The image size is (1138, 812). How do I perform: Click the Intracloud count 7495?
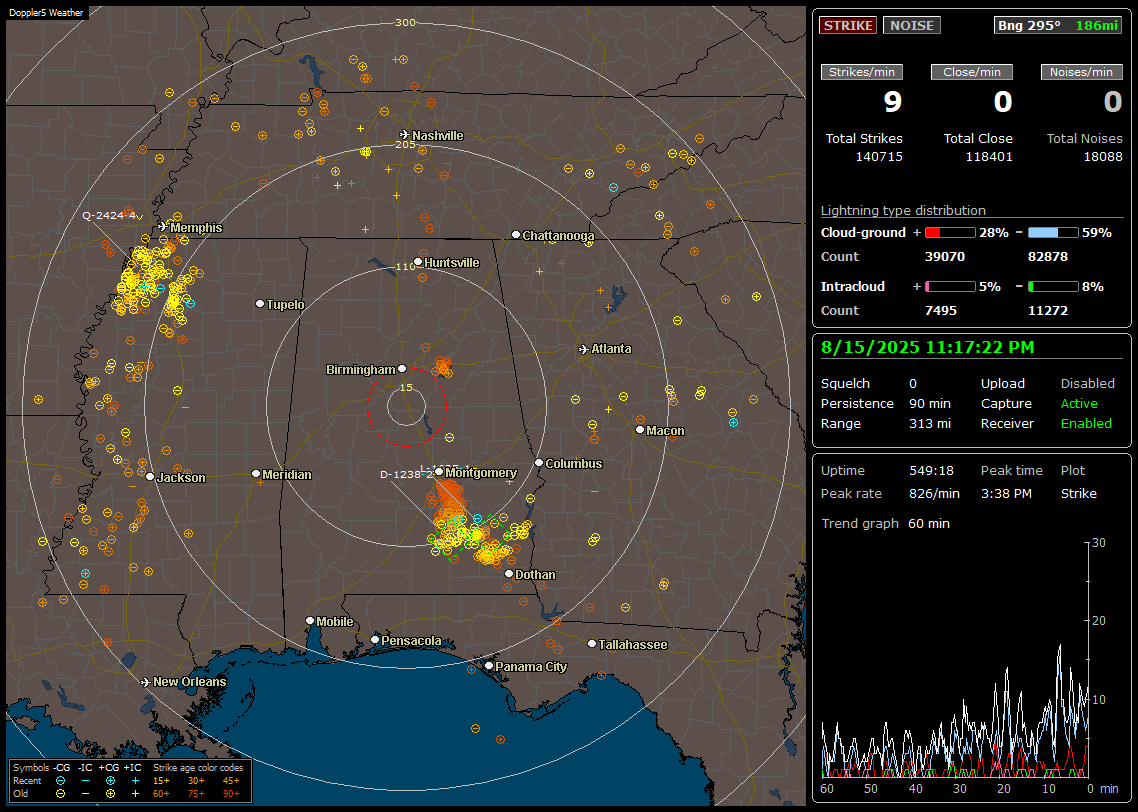coord(941,311)
